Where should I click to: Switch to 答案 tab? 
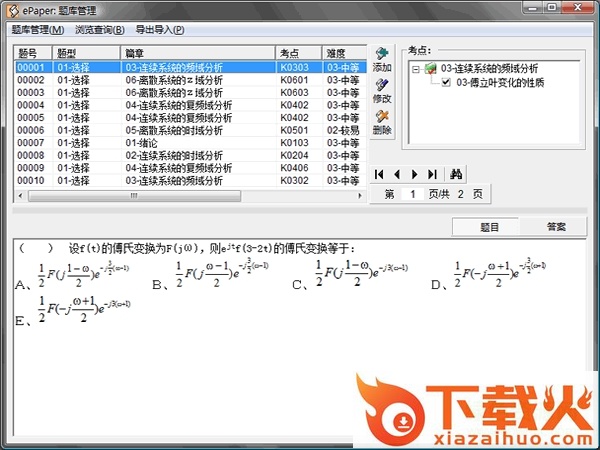[x=553, y=227]
